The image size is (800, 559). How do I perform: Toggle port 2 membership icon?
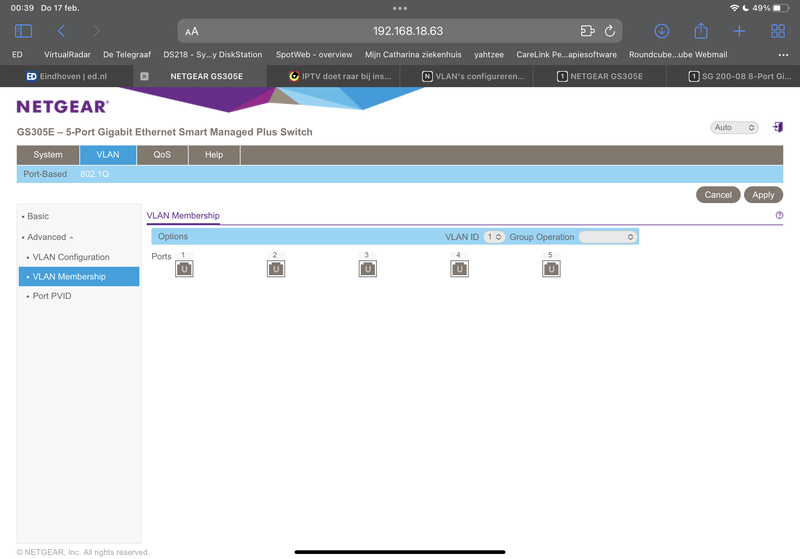pyautogui.click(x=276, y=269)
